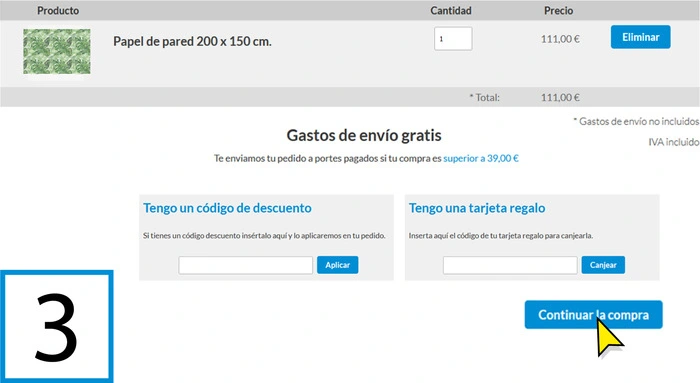Click the item price 111,00 € in product row
700x383 pixels.
pos(560,39)
